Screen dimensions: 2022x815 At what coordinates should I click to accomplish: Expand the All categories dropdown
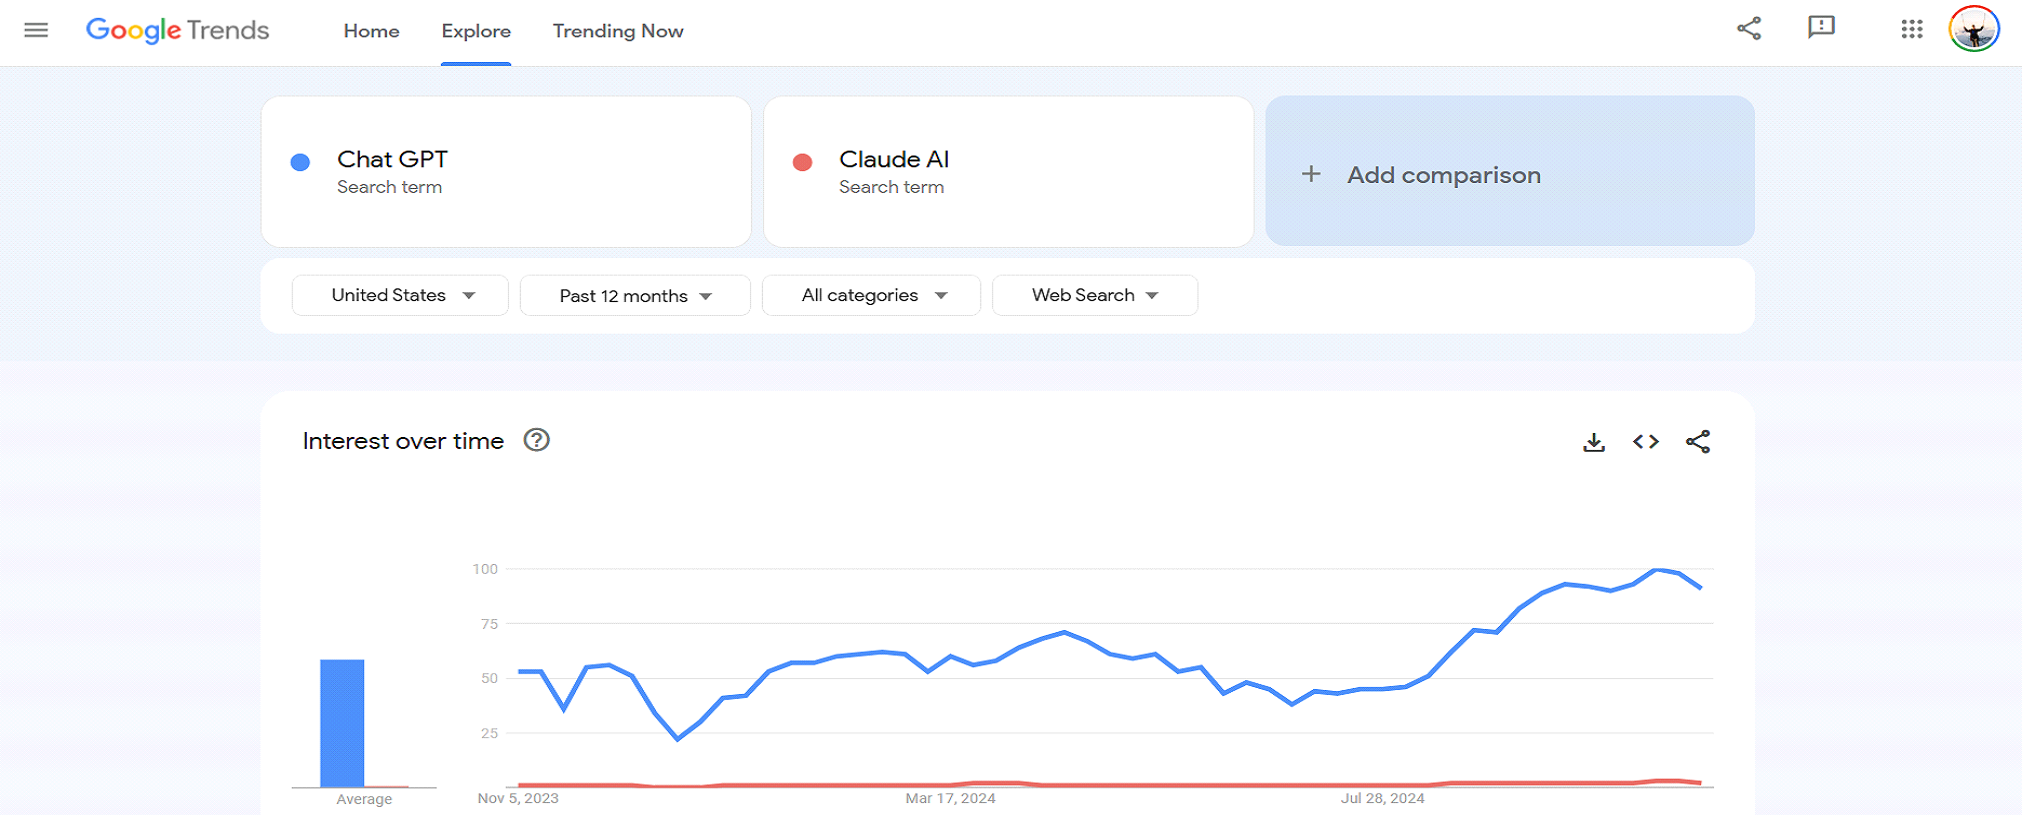coord(871,296)
